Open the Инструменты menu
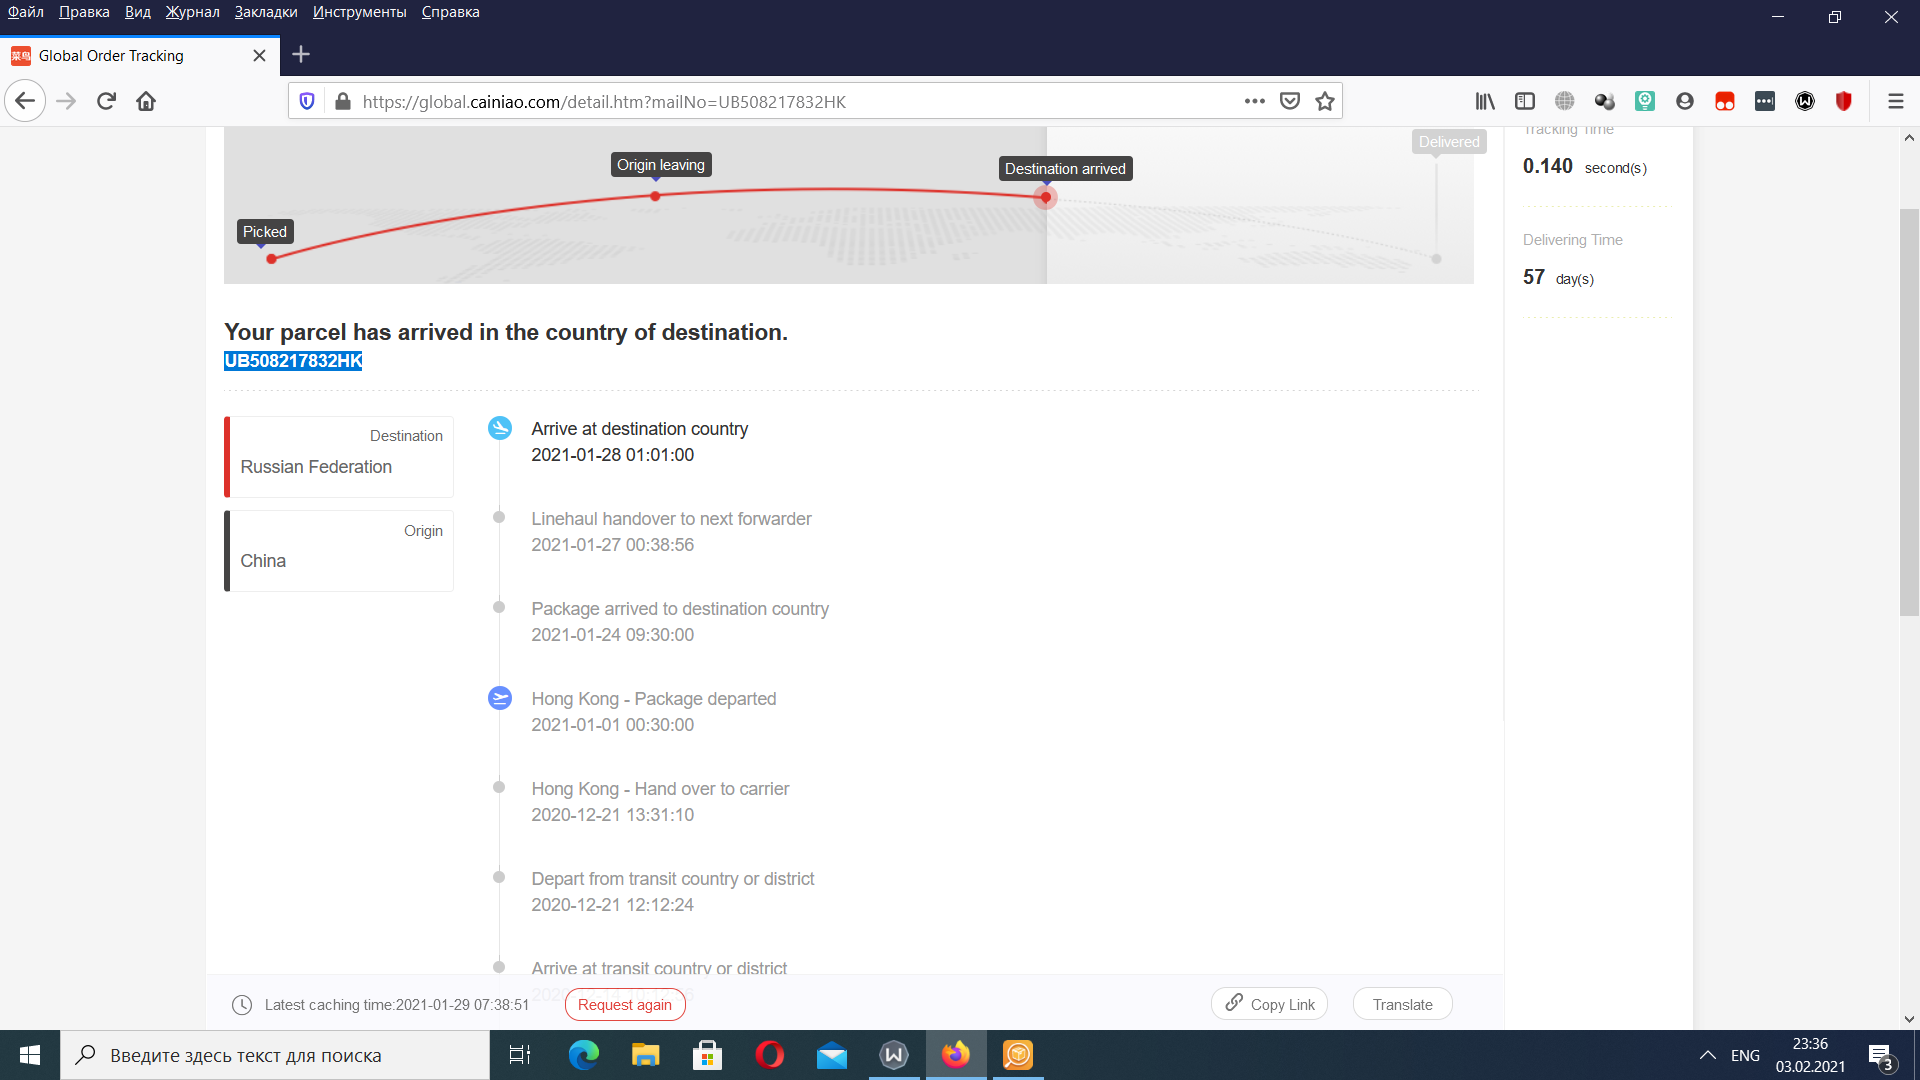 click(360, 12)
